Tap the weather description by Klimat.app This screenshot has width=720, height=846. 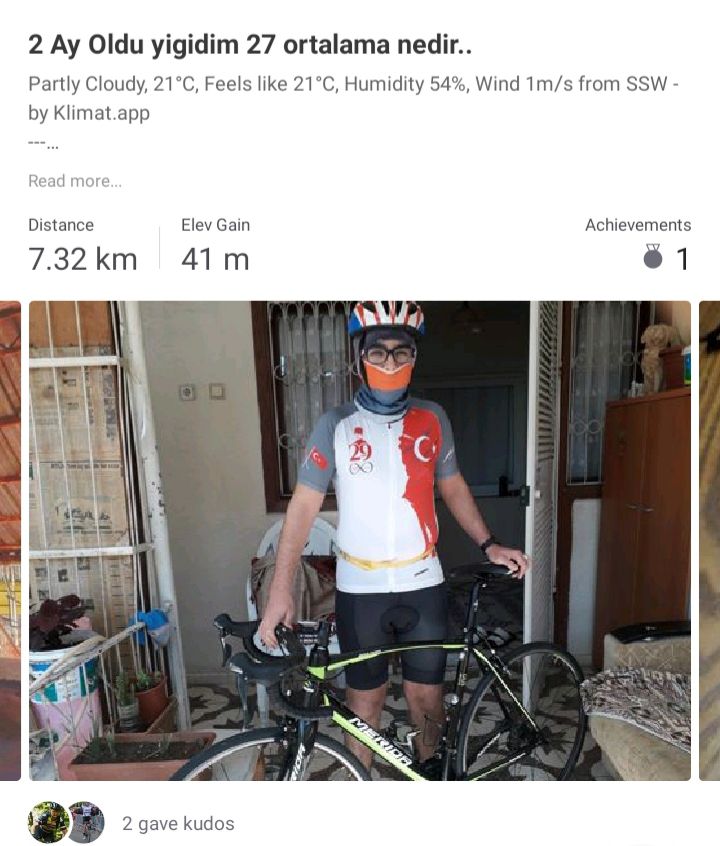pyautogui.click(x=354, y=98)
